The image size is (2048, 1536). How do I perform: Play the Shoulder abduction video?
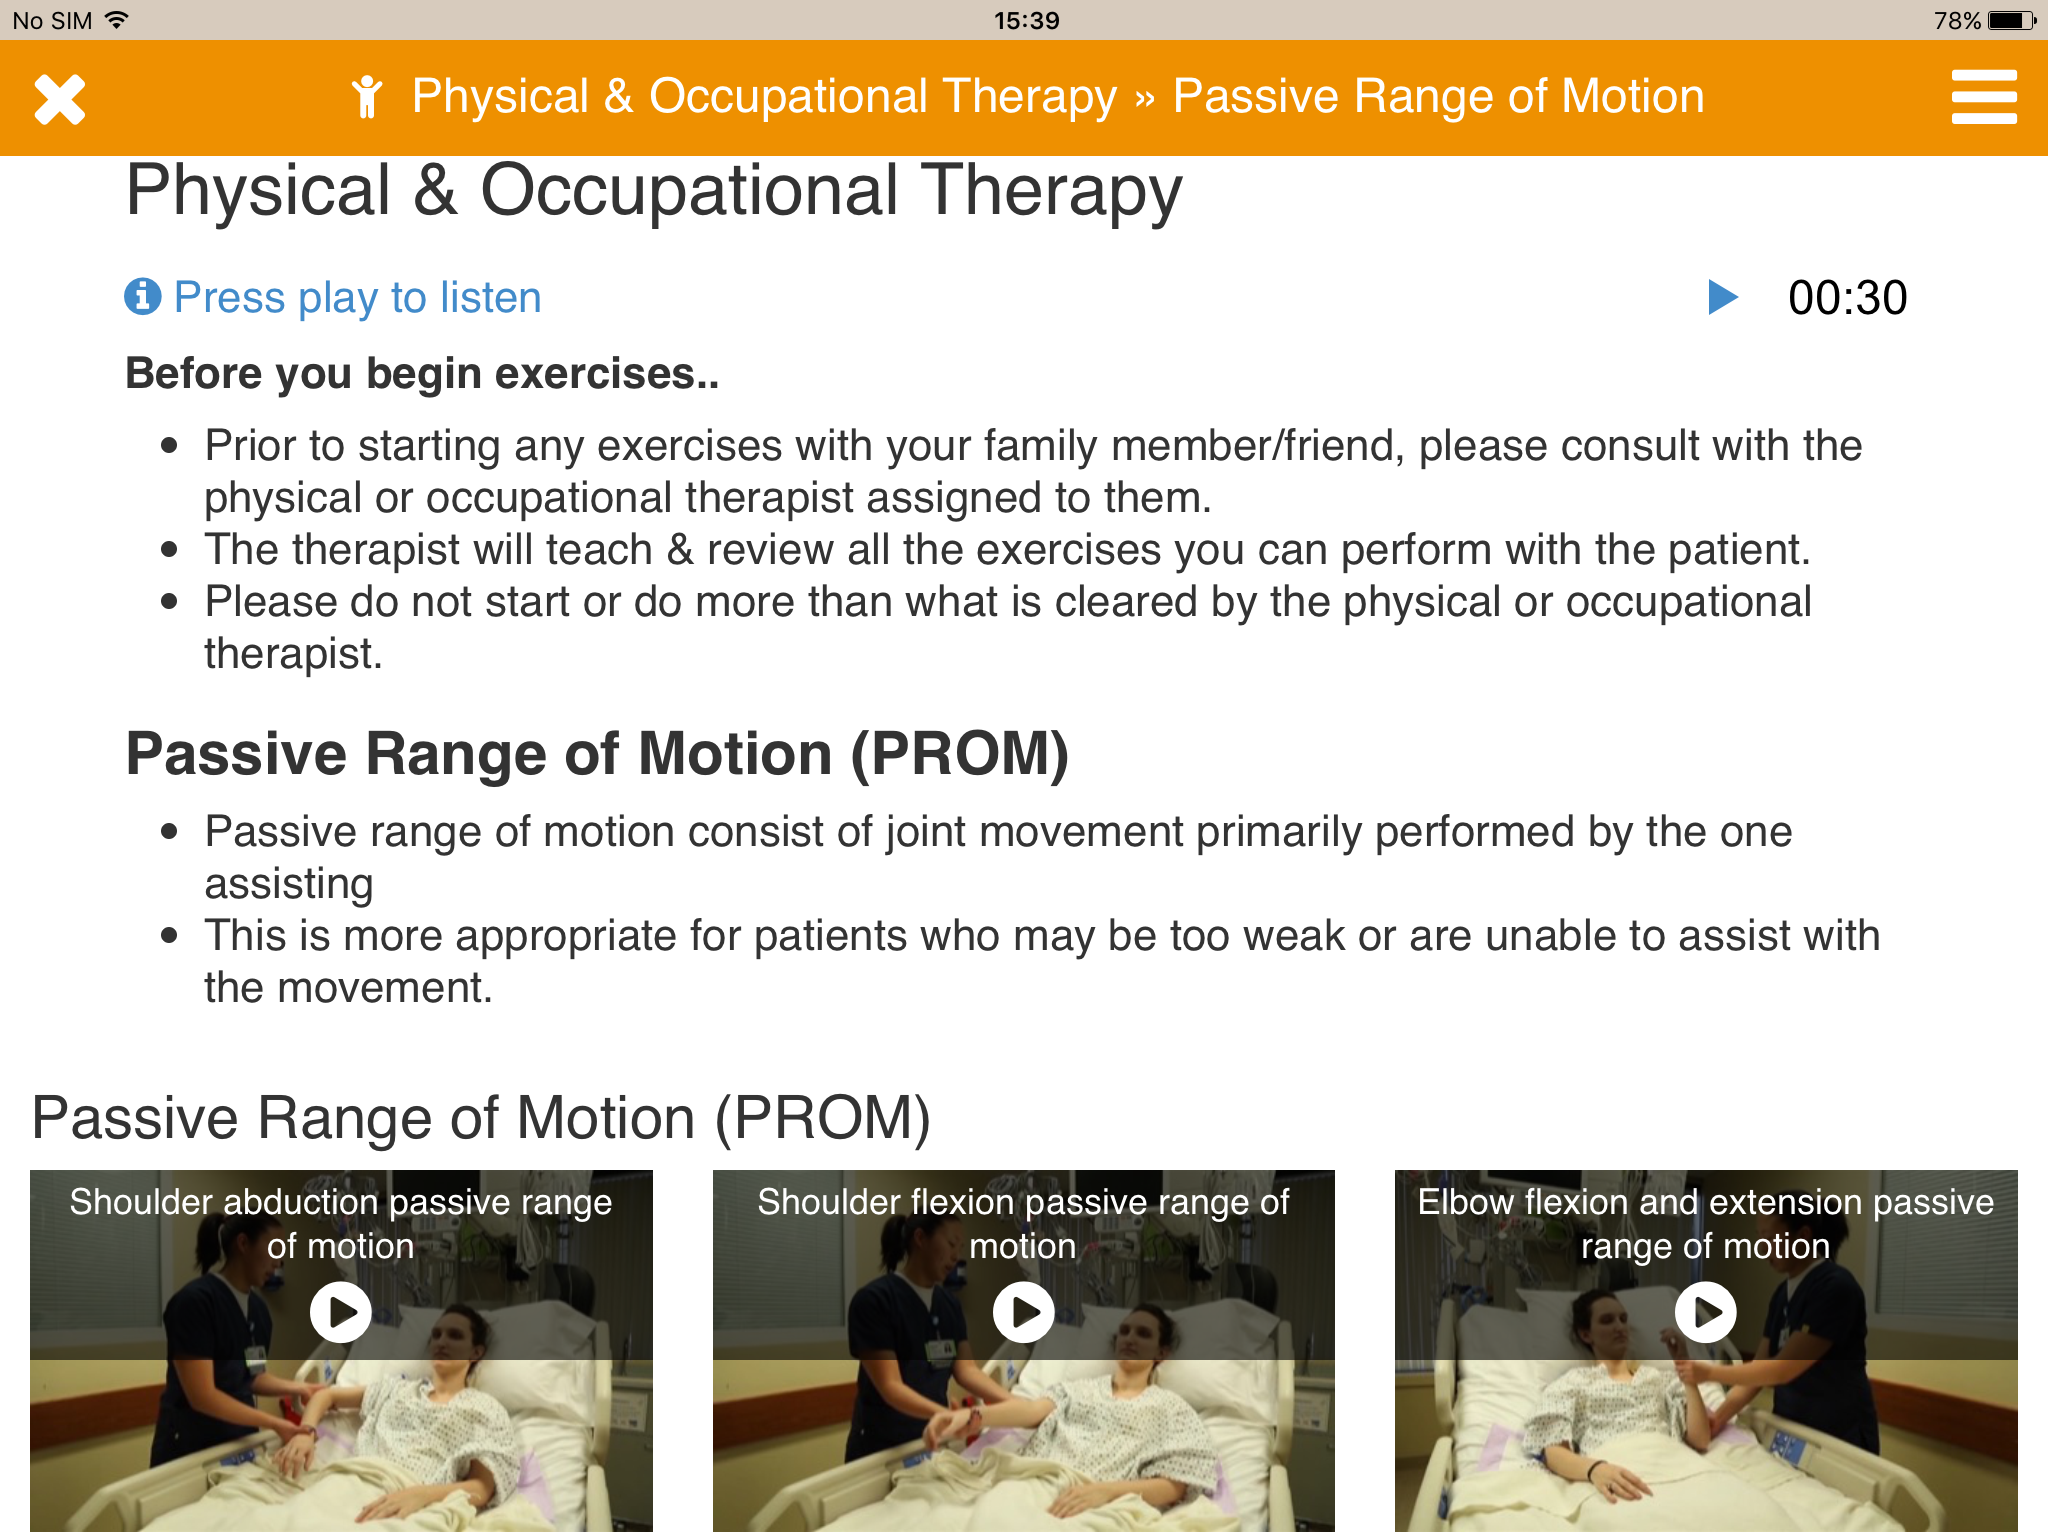point(340,1312)
